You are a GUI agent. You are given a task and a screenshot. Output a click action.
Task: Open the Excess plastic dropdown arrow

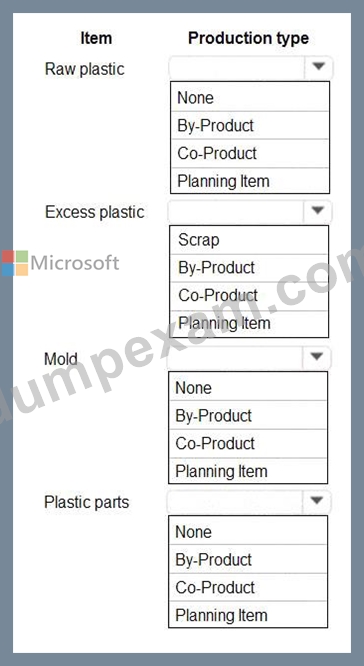318,211
